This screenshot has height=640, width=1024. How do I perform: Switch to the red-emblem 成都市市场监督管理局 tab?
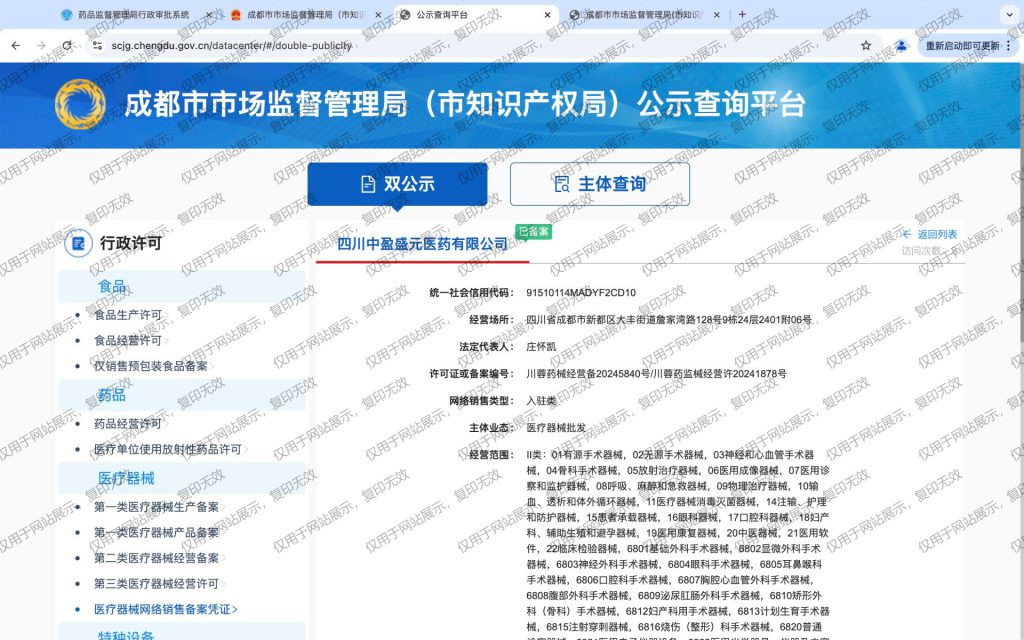coord(305,14)
